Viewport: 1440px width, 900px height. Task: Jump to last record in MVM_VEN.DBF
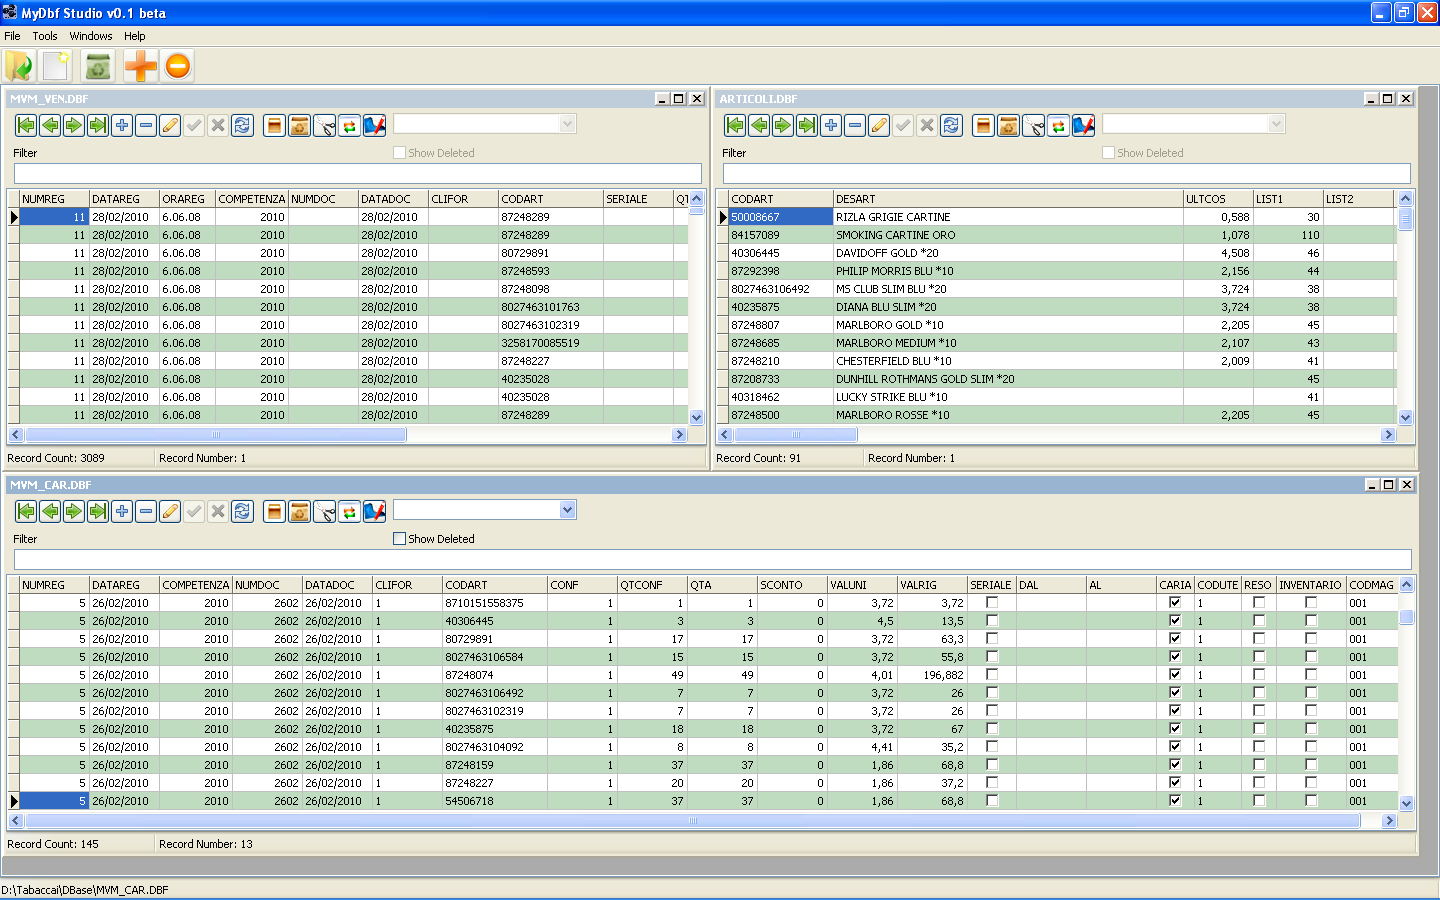tap(98, 125)
